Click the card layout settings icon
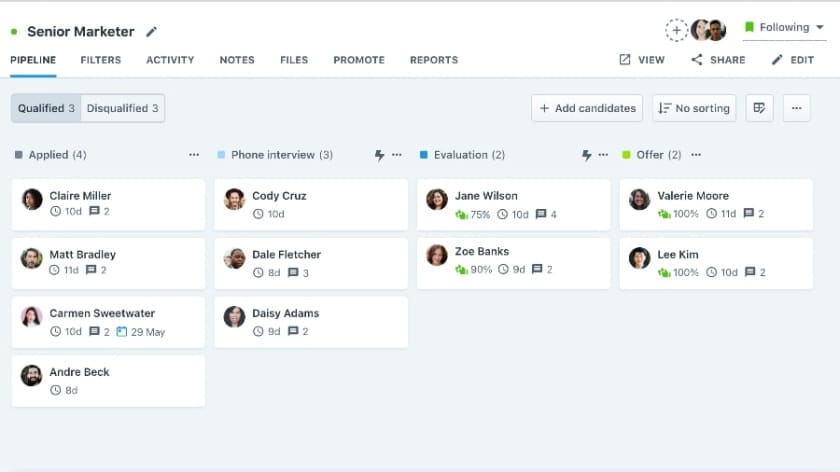Image resolution: width=840 pixels, height=472 pixels. 760,108
